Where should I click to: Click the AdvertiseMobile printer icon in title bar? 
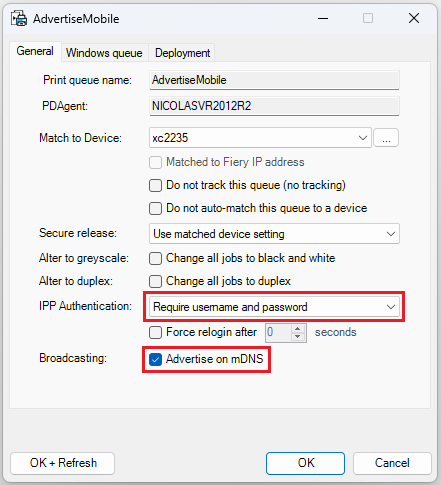click(19, 18)
